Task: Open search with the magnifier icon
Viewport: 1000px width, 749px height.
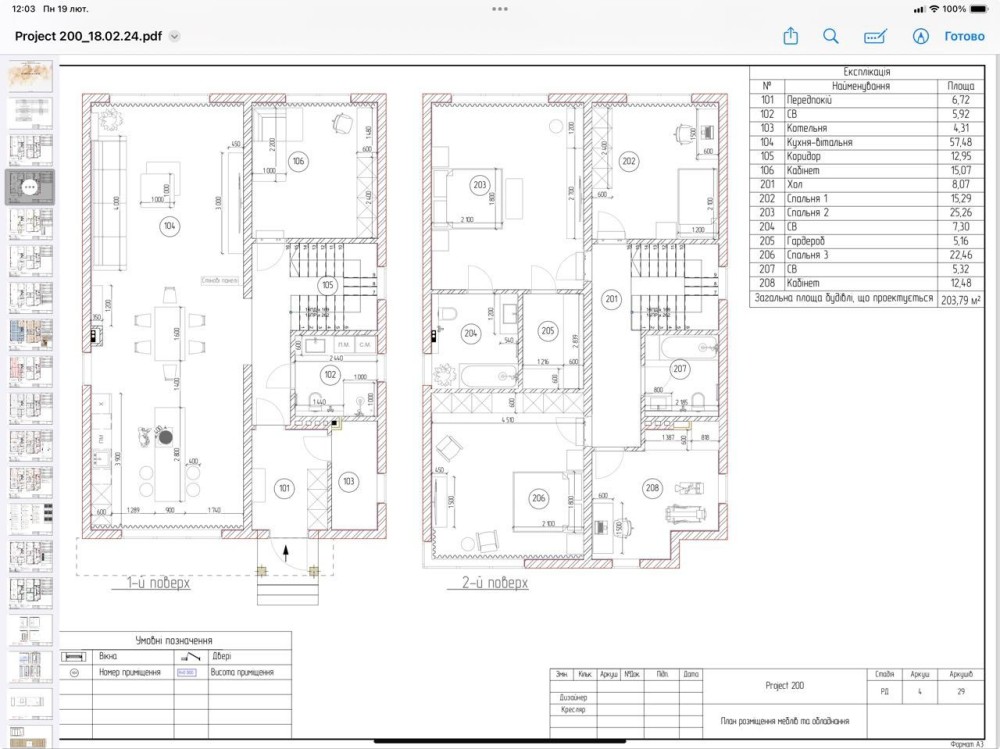Action: pos(831,36)
